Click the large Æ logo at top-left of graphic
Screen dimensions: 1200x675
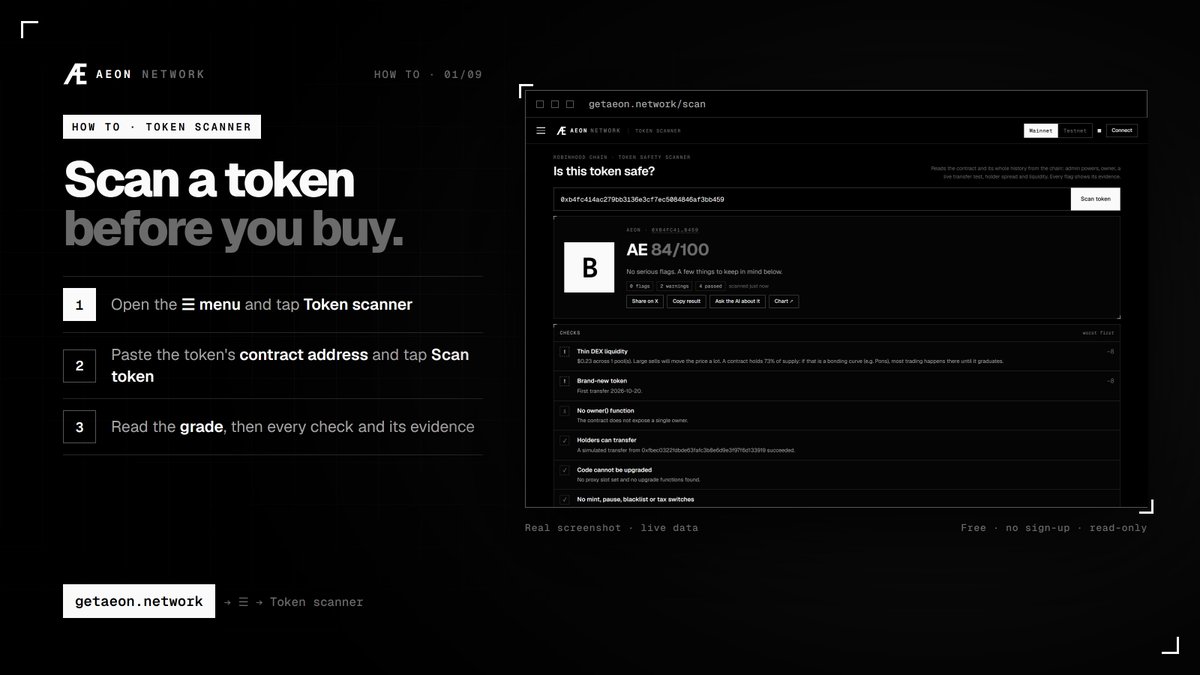[x=75, y=74]
